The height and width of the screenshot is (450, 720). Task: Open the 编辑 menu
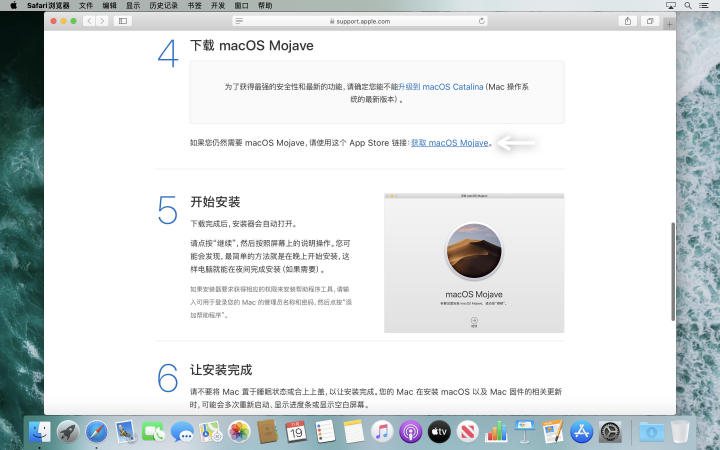pyautogui.click(x=109, y=6)
